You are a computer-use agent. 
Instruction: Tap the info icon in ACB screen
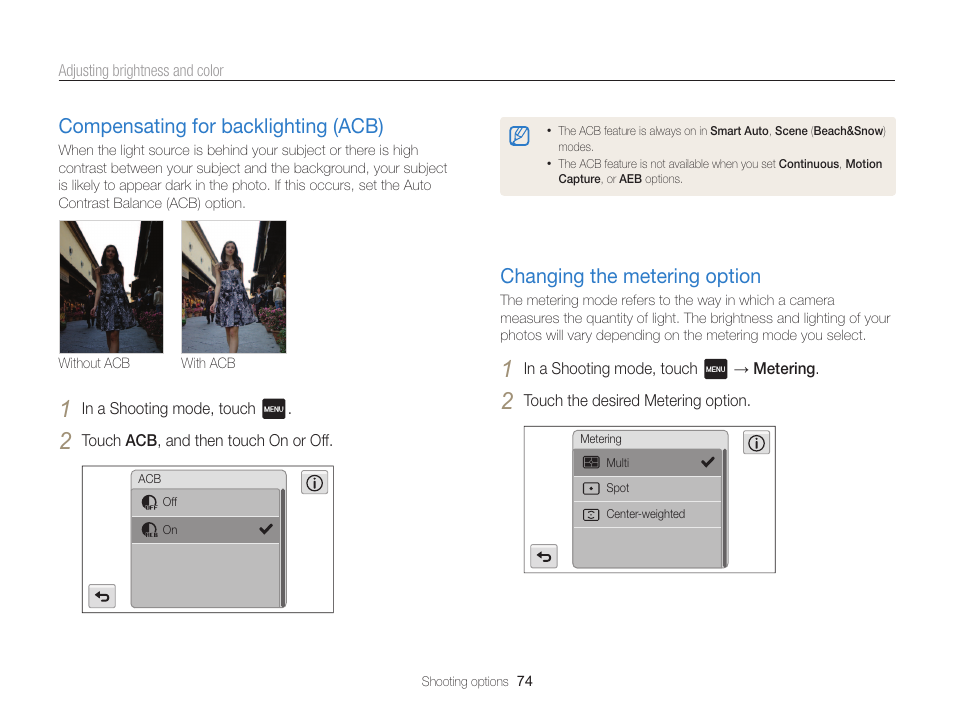point(315,483)
